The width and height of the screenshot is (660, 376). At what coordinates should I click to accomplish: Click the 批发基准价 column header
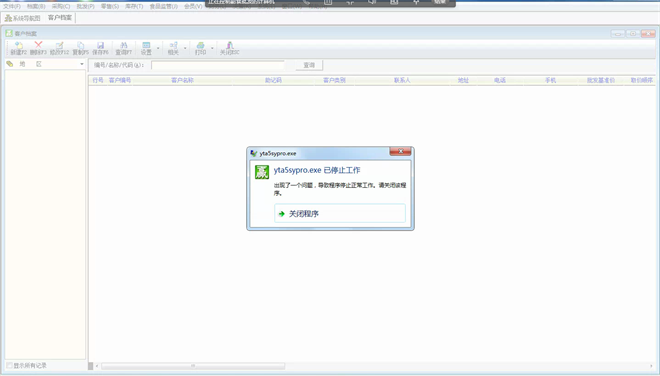[x=601, y=80]
